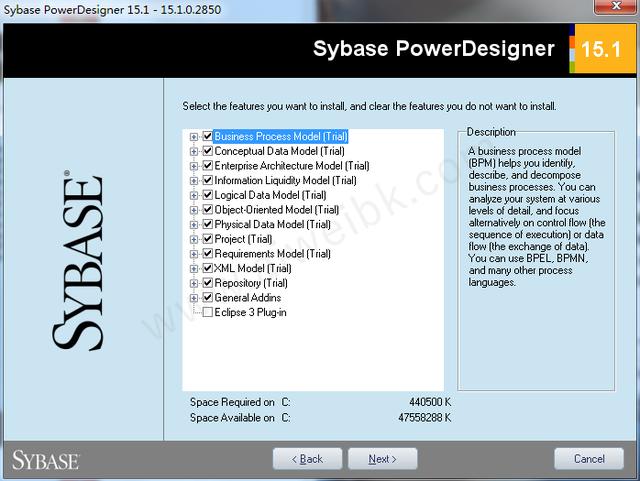Select Logical Data Model (Trial) label

coord(270,195)
